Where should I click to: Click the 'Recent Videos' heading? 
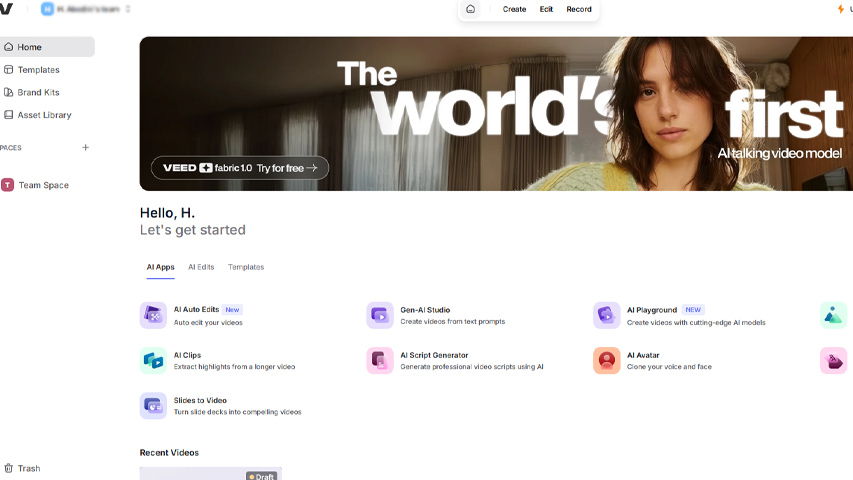tap(169, 452)
